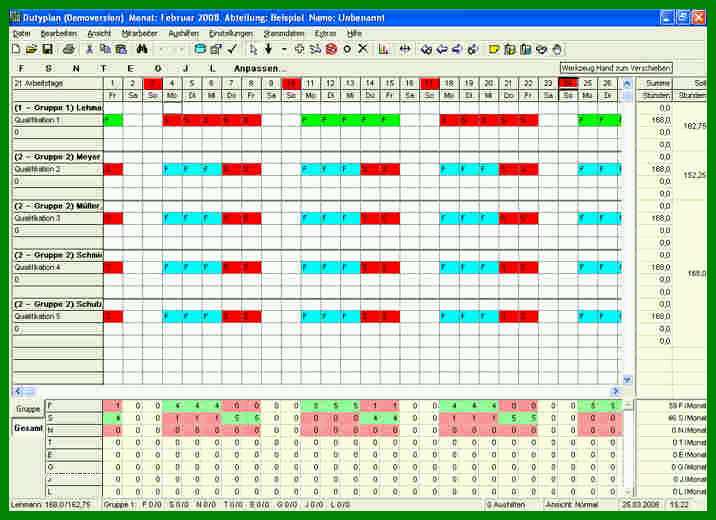Print the duty plan with the printer icon
The image size is (716, 520).
[69, 49]
